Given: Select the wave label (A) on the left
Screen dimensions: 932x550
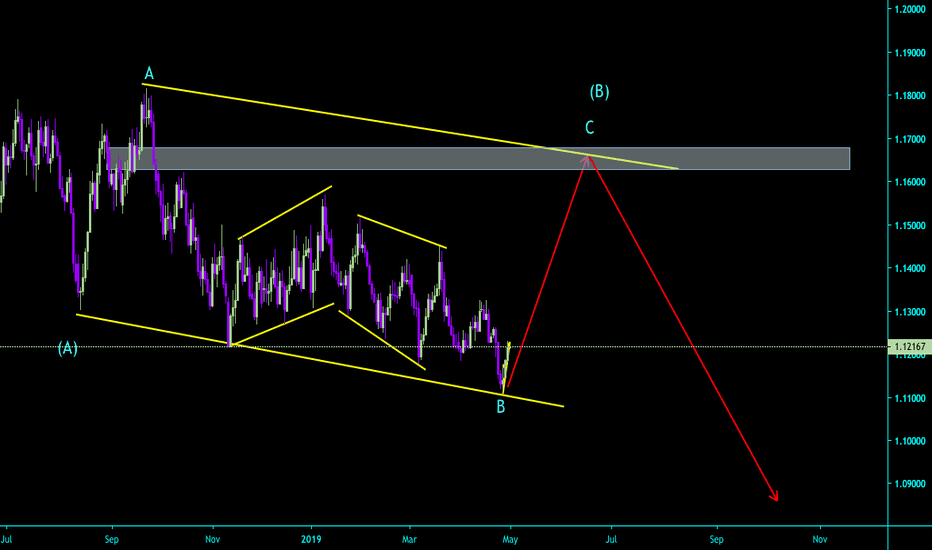Looking at the screenshot, I should click(68, 348).
